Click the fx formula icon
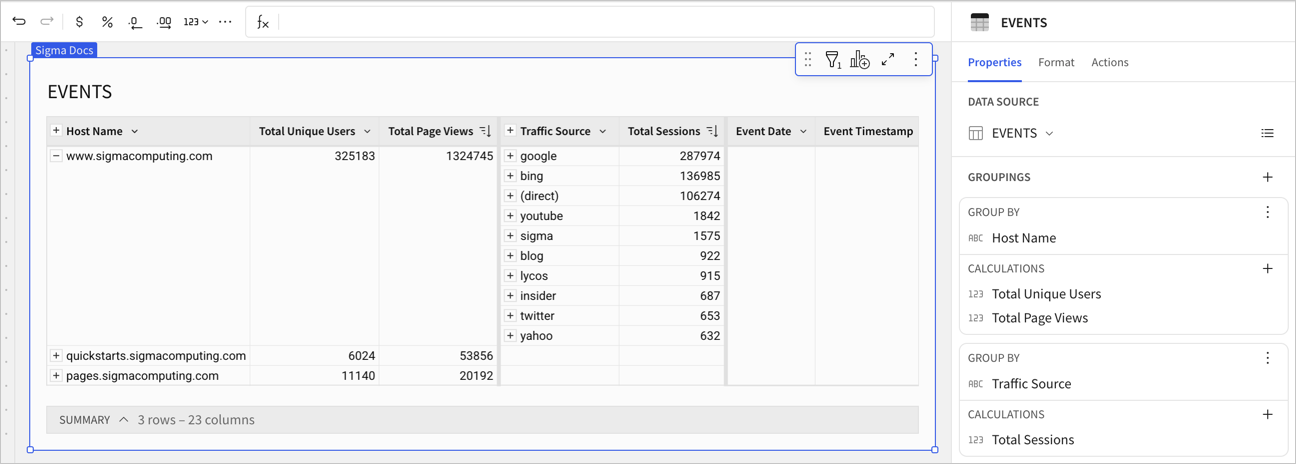 (x=263, y=22)
